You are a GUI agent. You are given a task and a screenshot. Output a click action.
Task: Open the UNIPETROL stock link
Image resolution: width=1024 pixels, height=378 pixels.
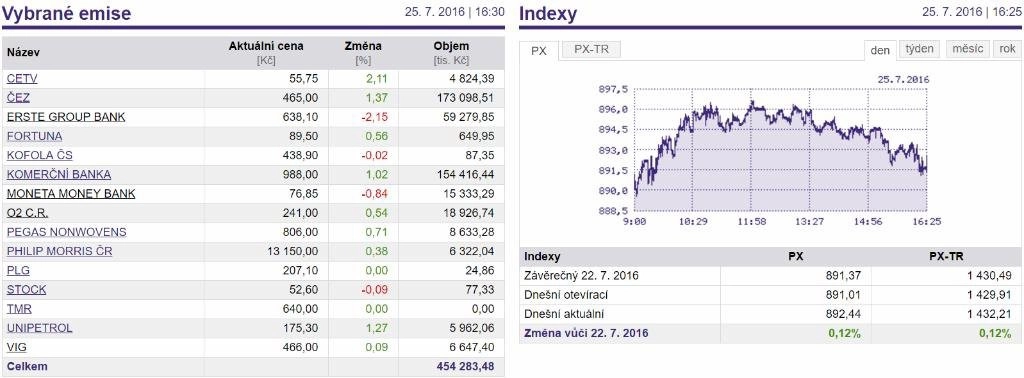pyautogui.click(x=39, y=328)
